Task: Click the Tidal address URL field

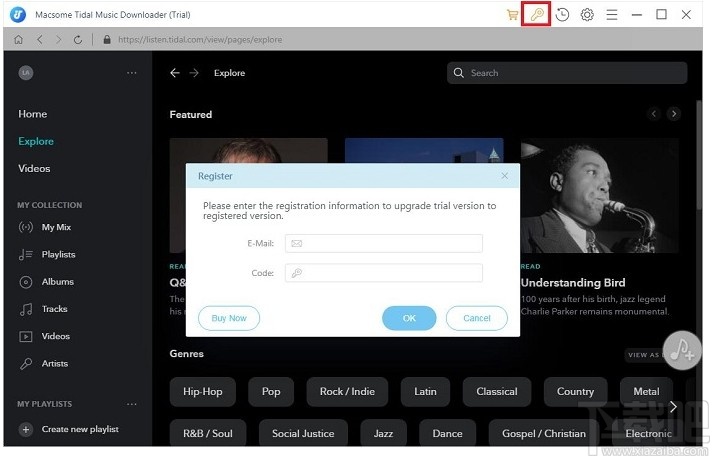Action: point(200,40)
